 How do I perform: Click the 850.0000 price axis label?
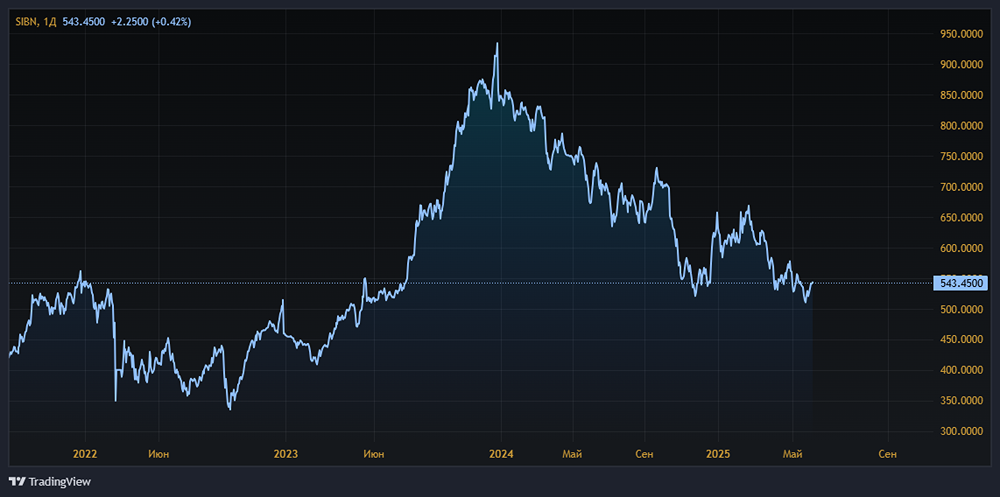[x=963, y=95]
